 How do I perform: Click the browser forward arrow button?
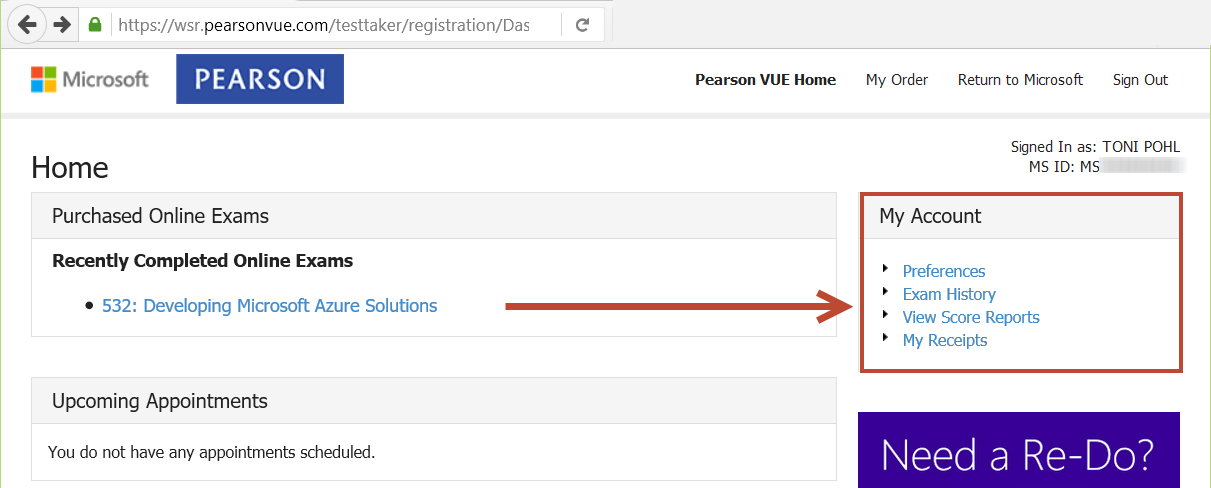point(62,24)
